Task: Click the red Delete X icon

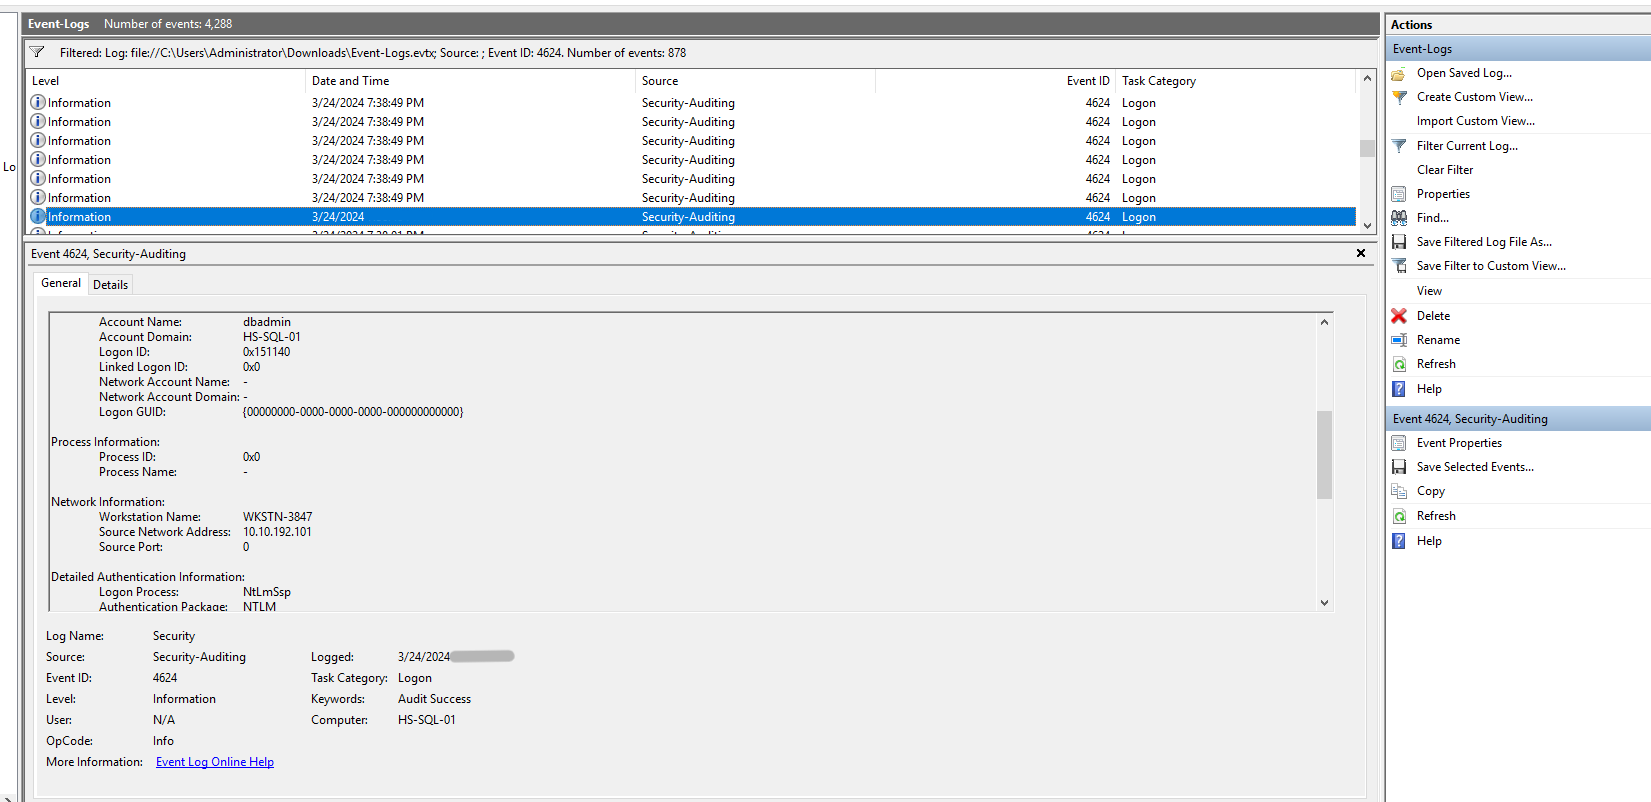Action: pos(1399,316)
